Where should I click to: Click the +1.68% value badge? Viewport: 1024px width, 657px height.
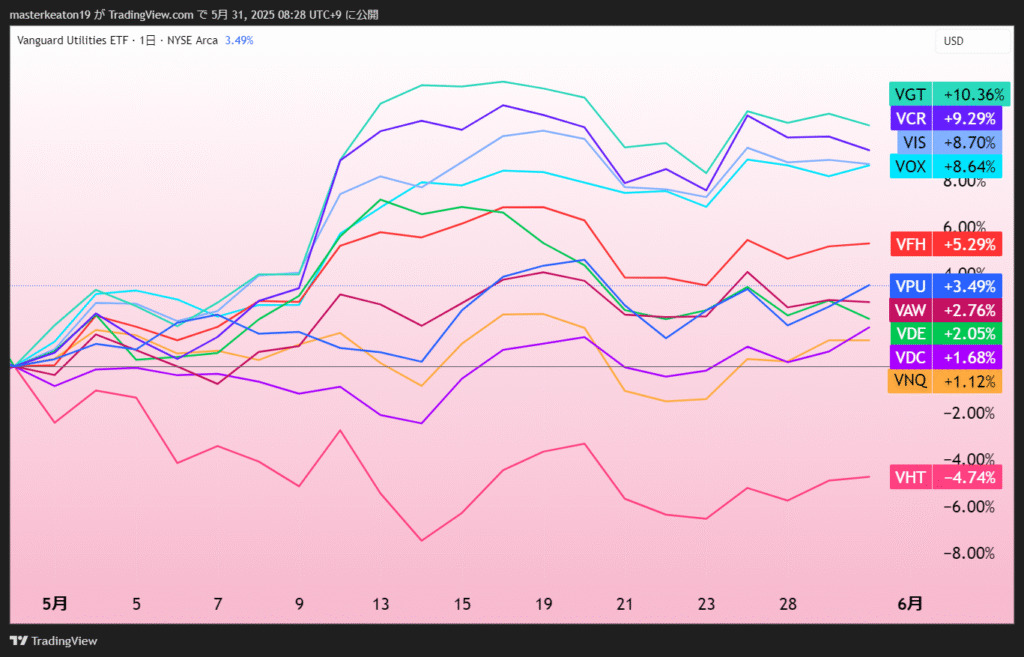pyautogui.click(x=968, y=358)
